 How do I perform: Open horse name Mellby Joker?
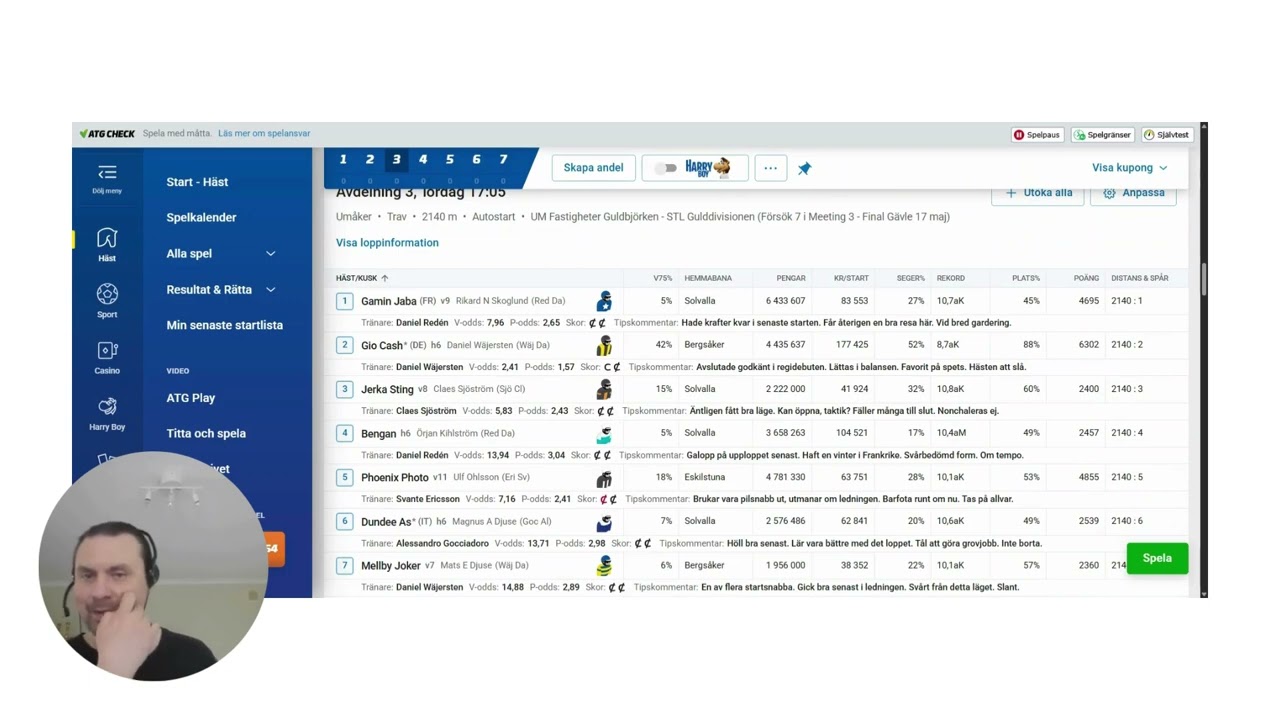tap(390, 565)
